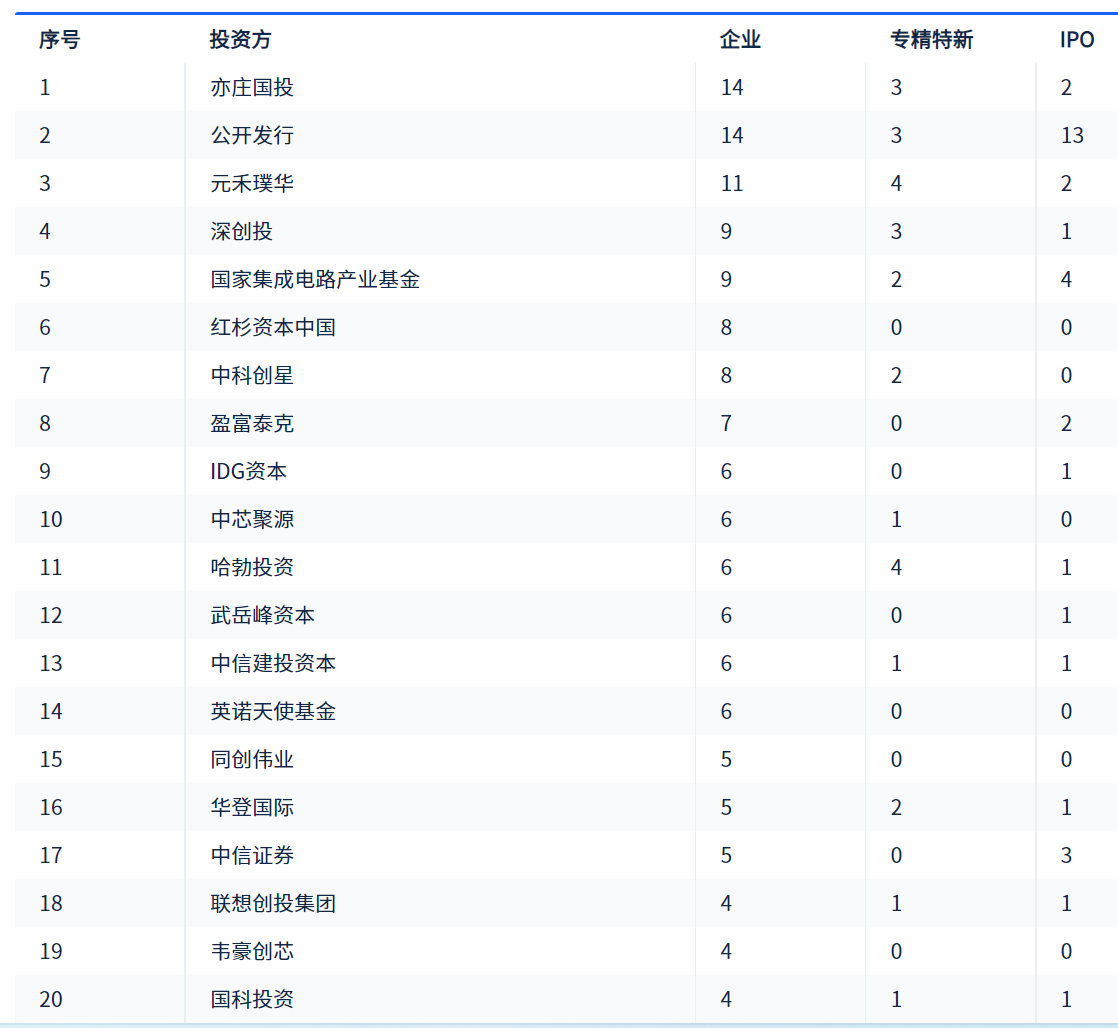Click row number 20 in 序号 column

(51, 999)
